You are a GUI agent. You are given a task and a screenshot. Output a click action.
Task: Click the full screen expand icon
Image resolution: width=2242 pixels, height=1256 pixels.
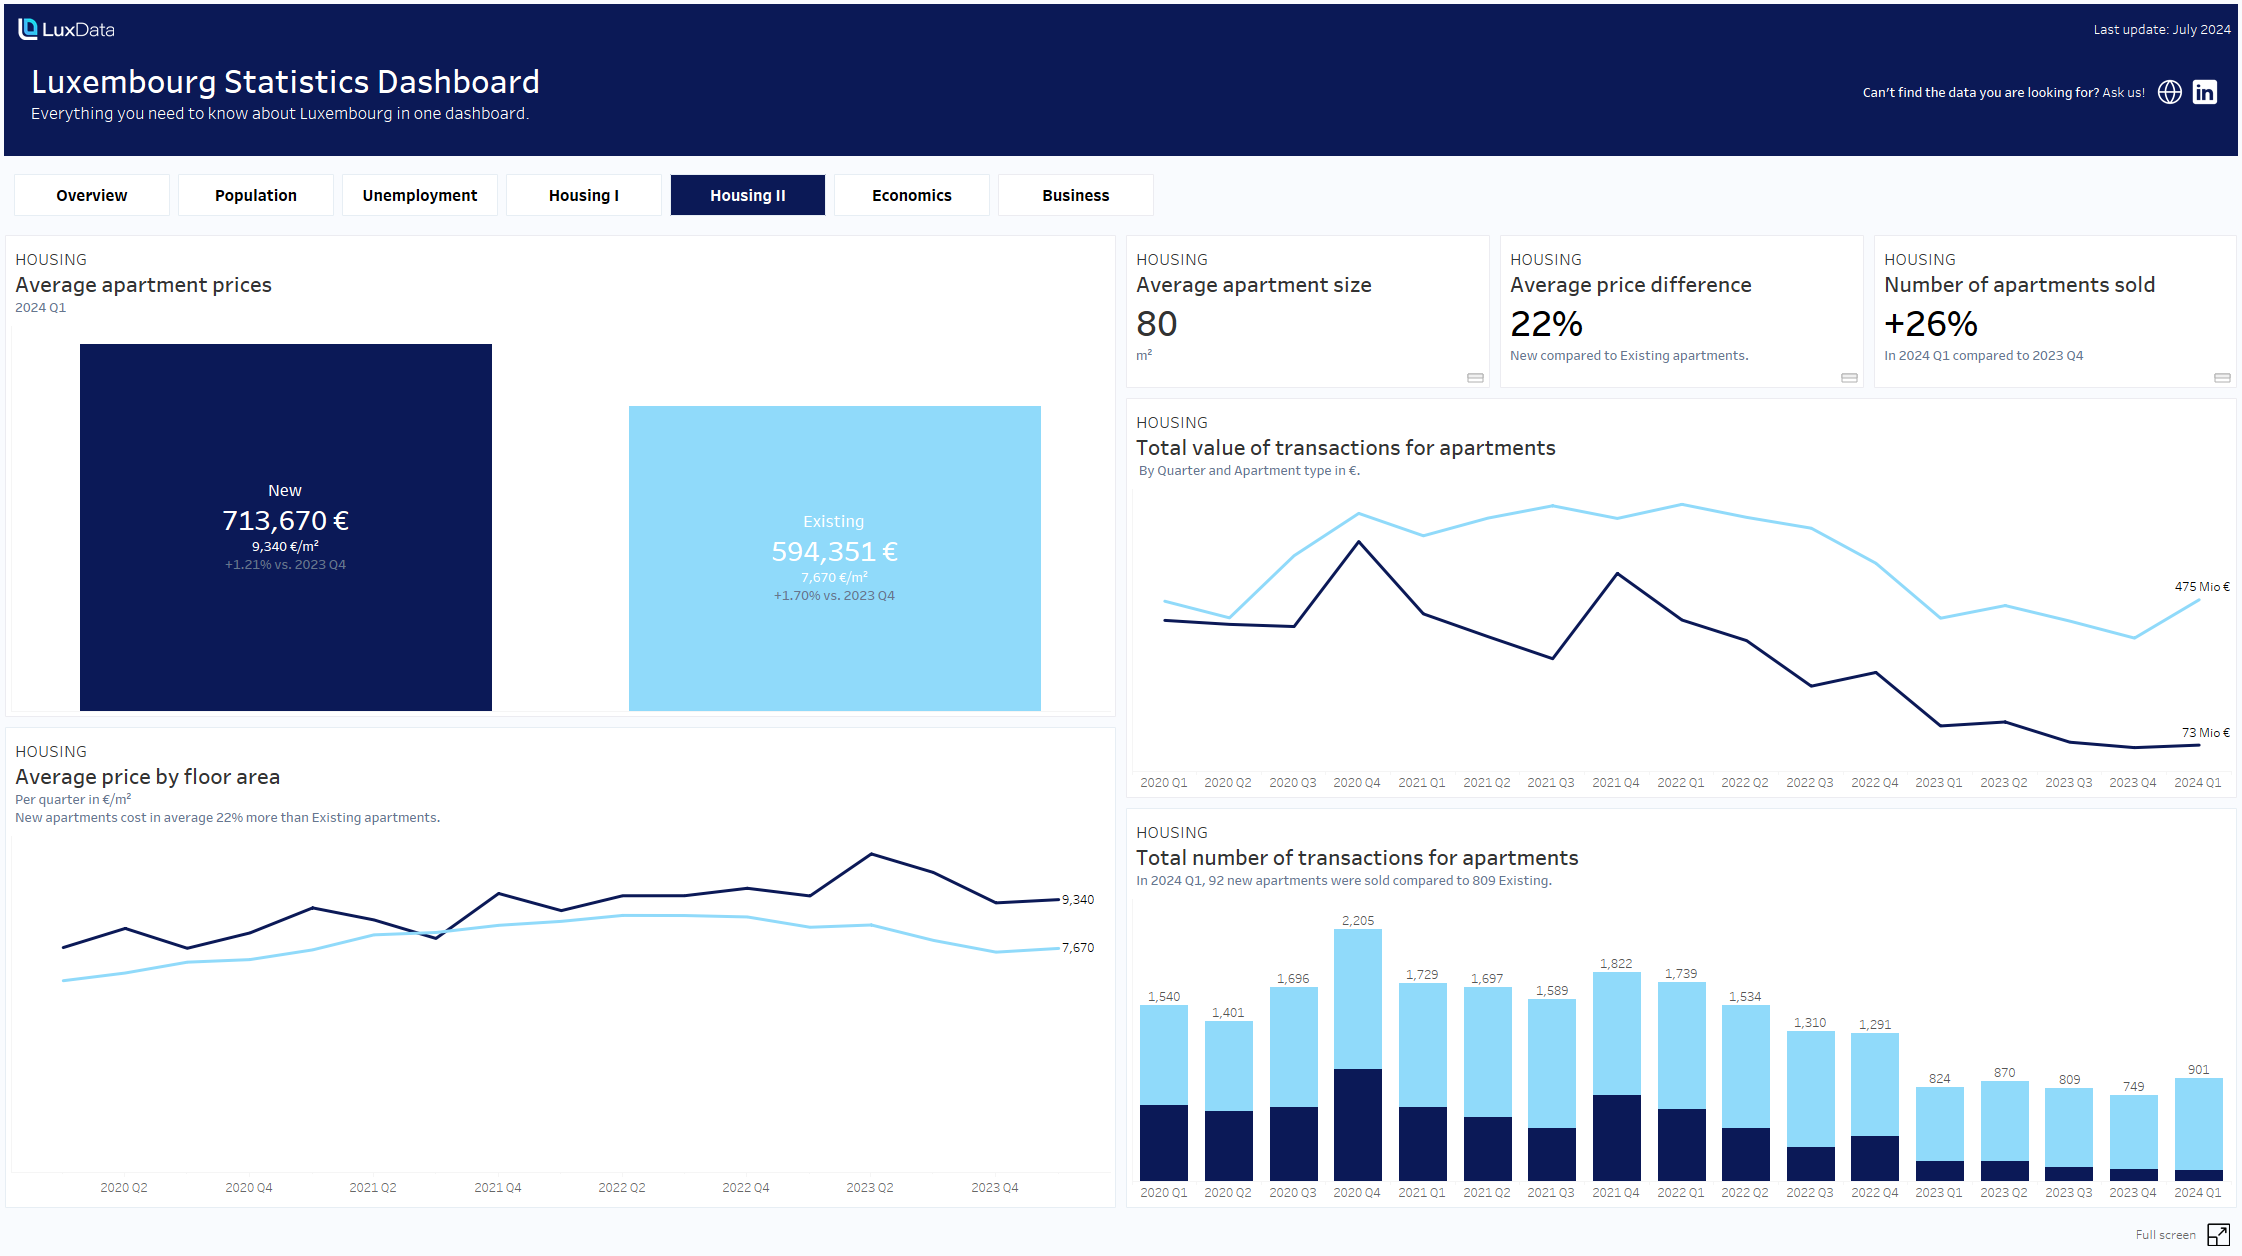(2217, 1234)
